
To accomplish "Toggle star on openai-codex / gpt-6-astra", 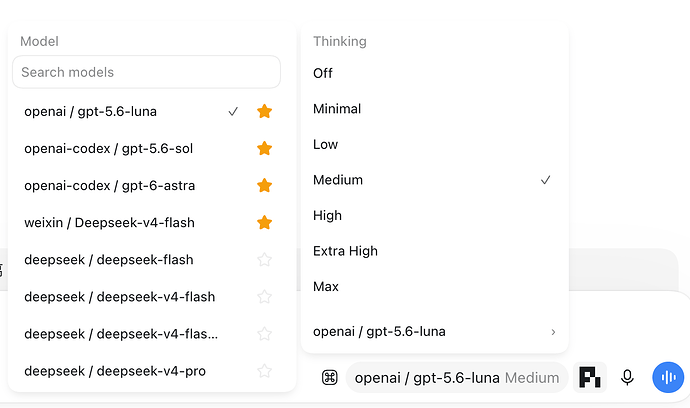I will point(264,185).
